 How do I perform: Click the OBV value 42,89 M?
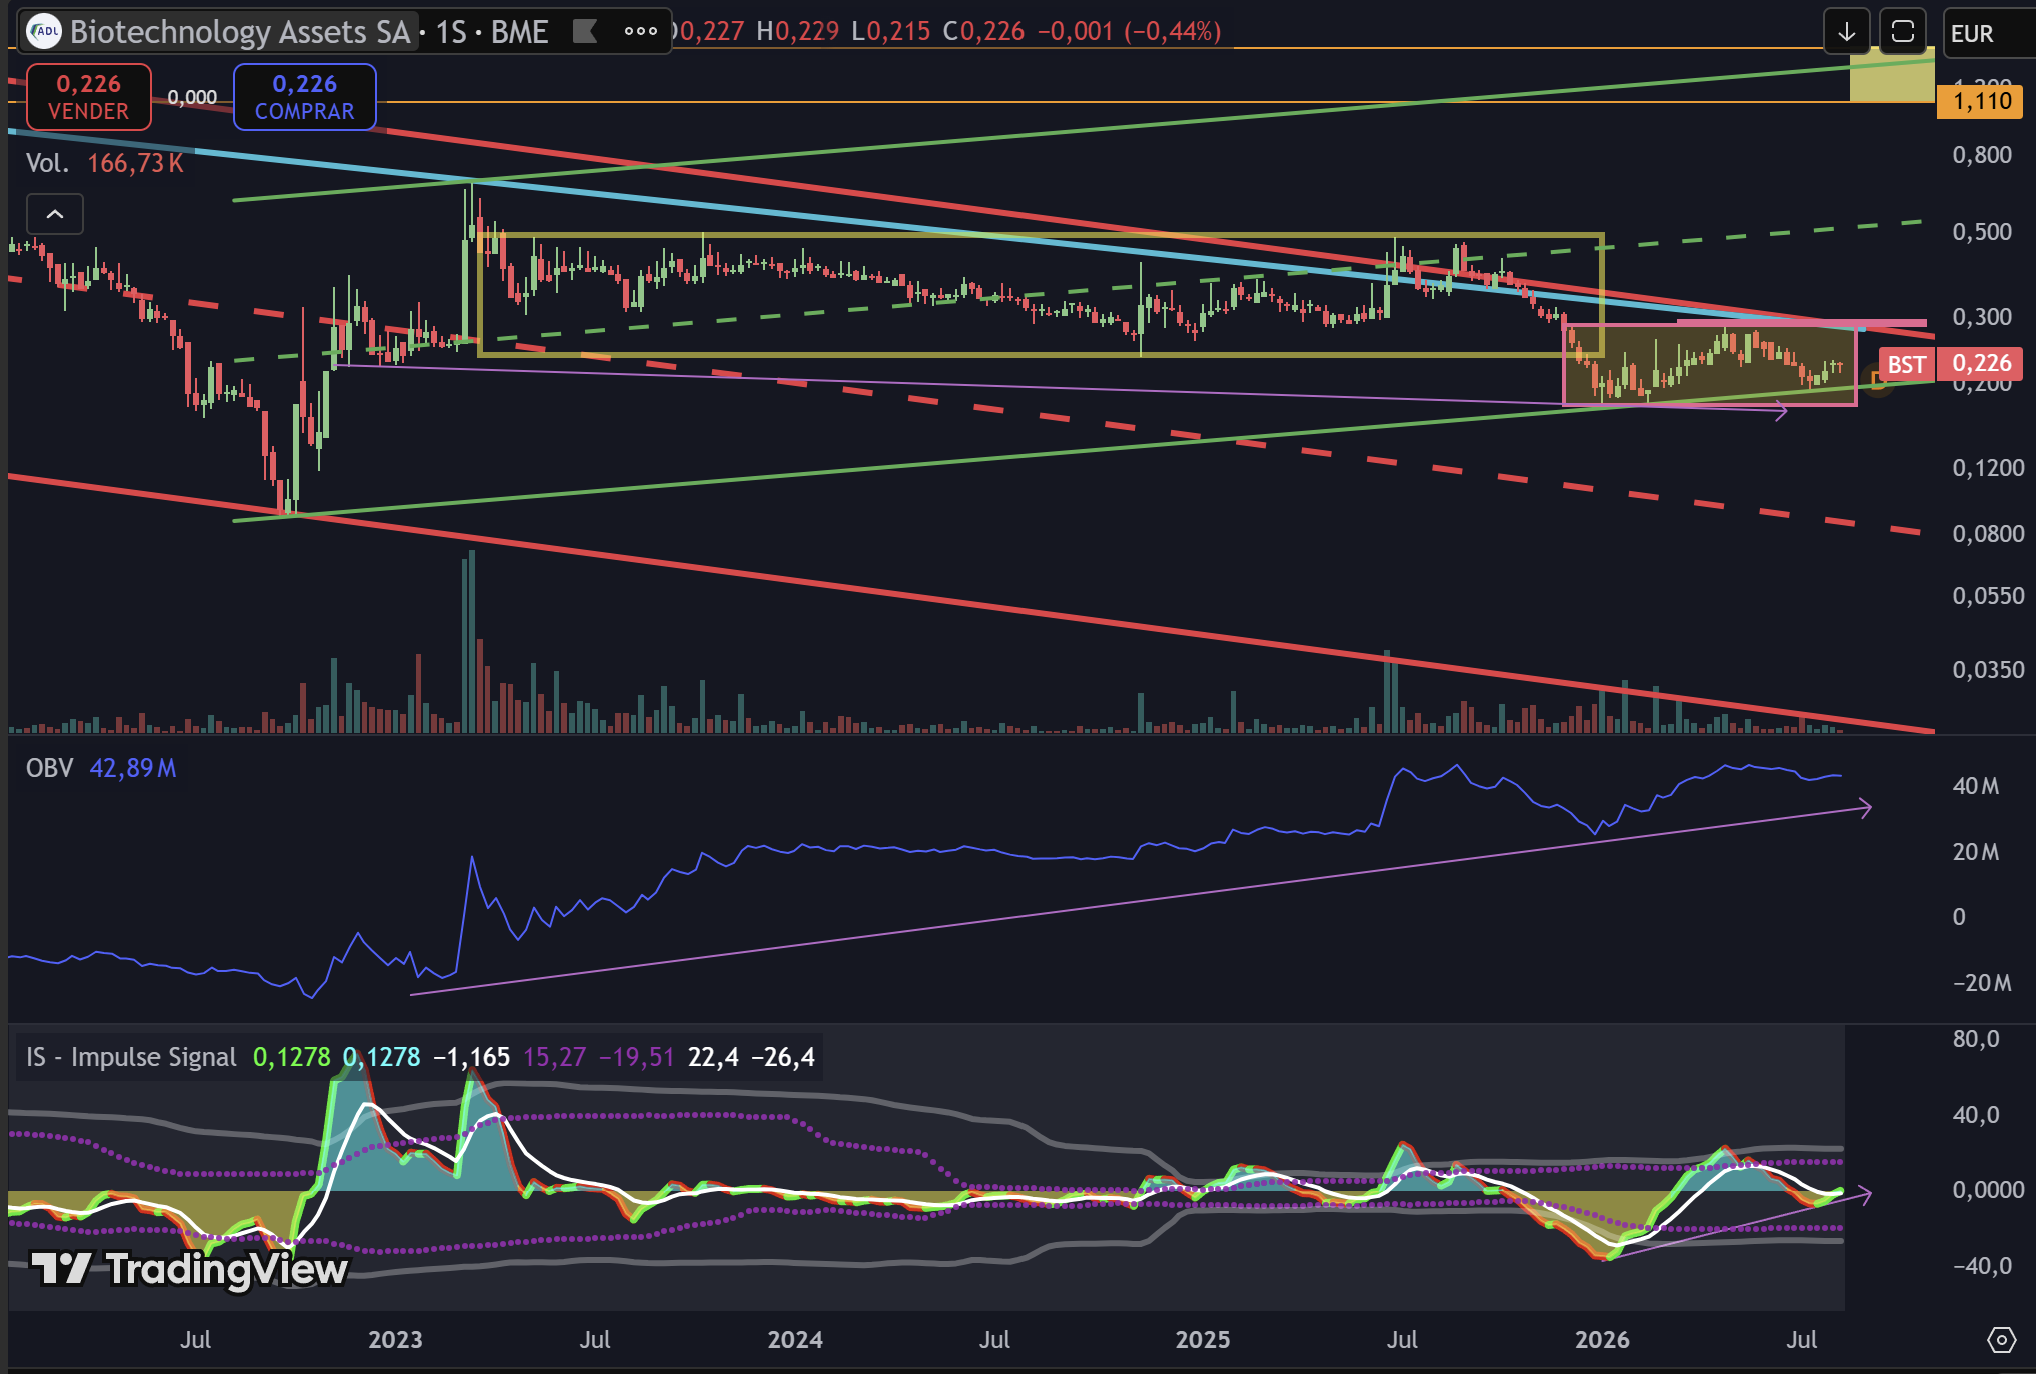click(133, 768)
